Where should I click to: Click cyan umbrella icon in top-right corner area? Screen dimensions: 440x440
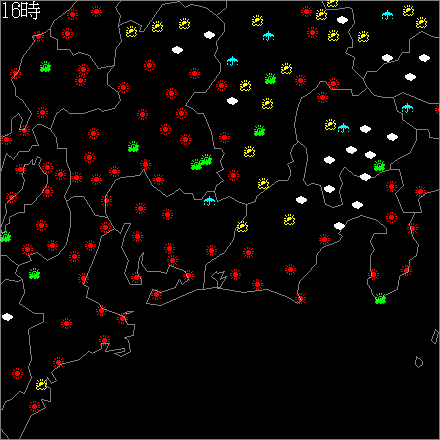[x=387, y=15]
